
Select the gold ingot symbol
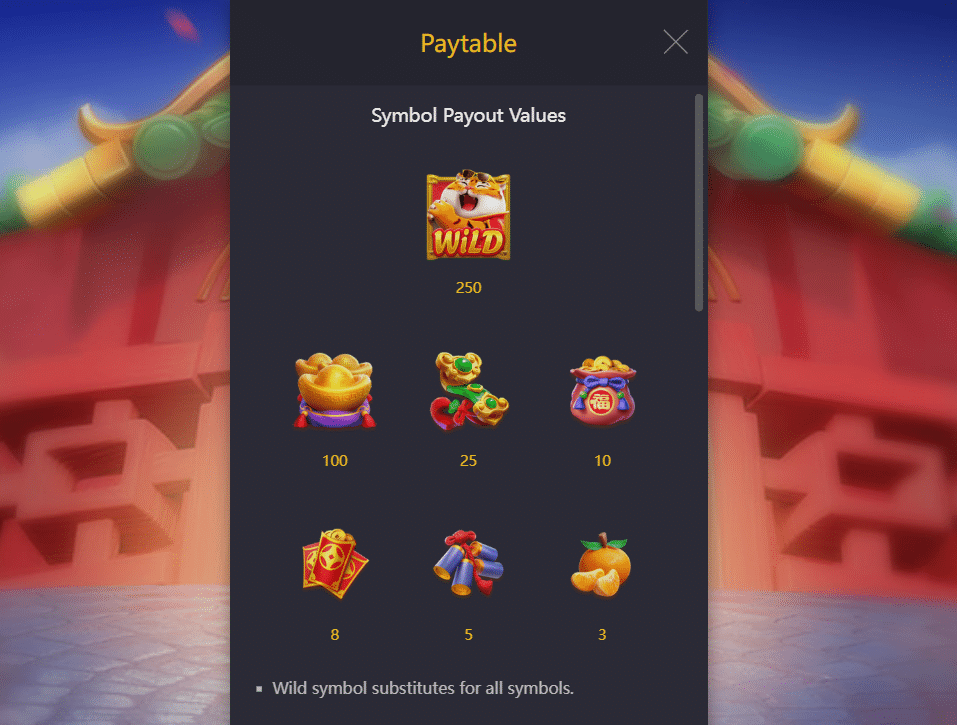tap(334, 391)
